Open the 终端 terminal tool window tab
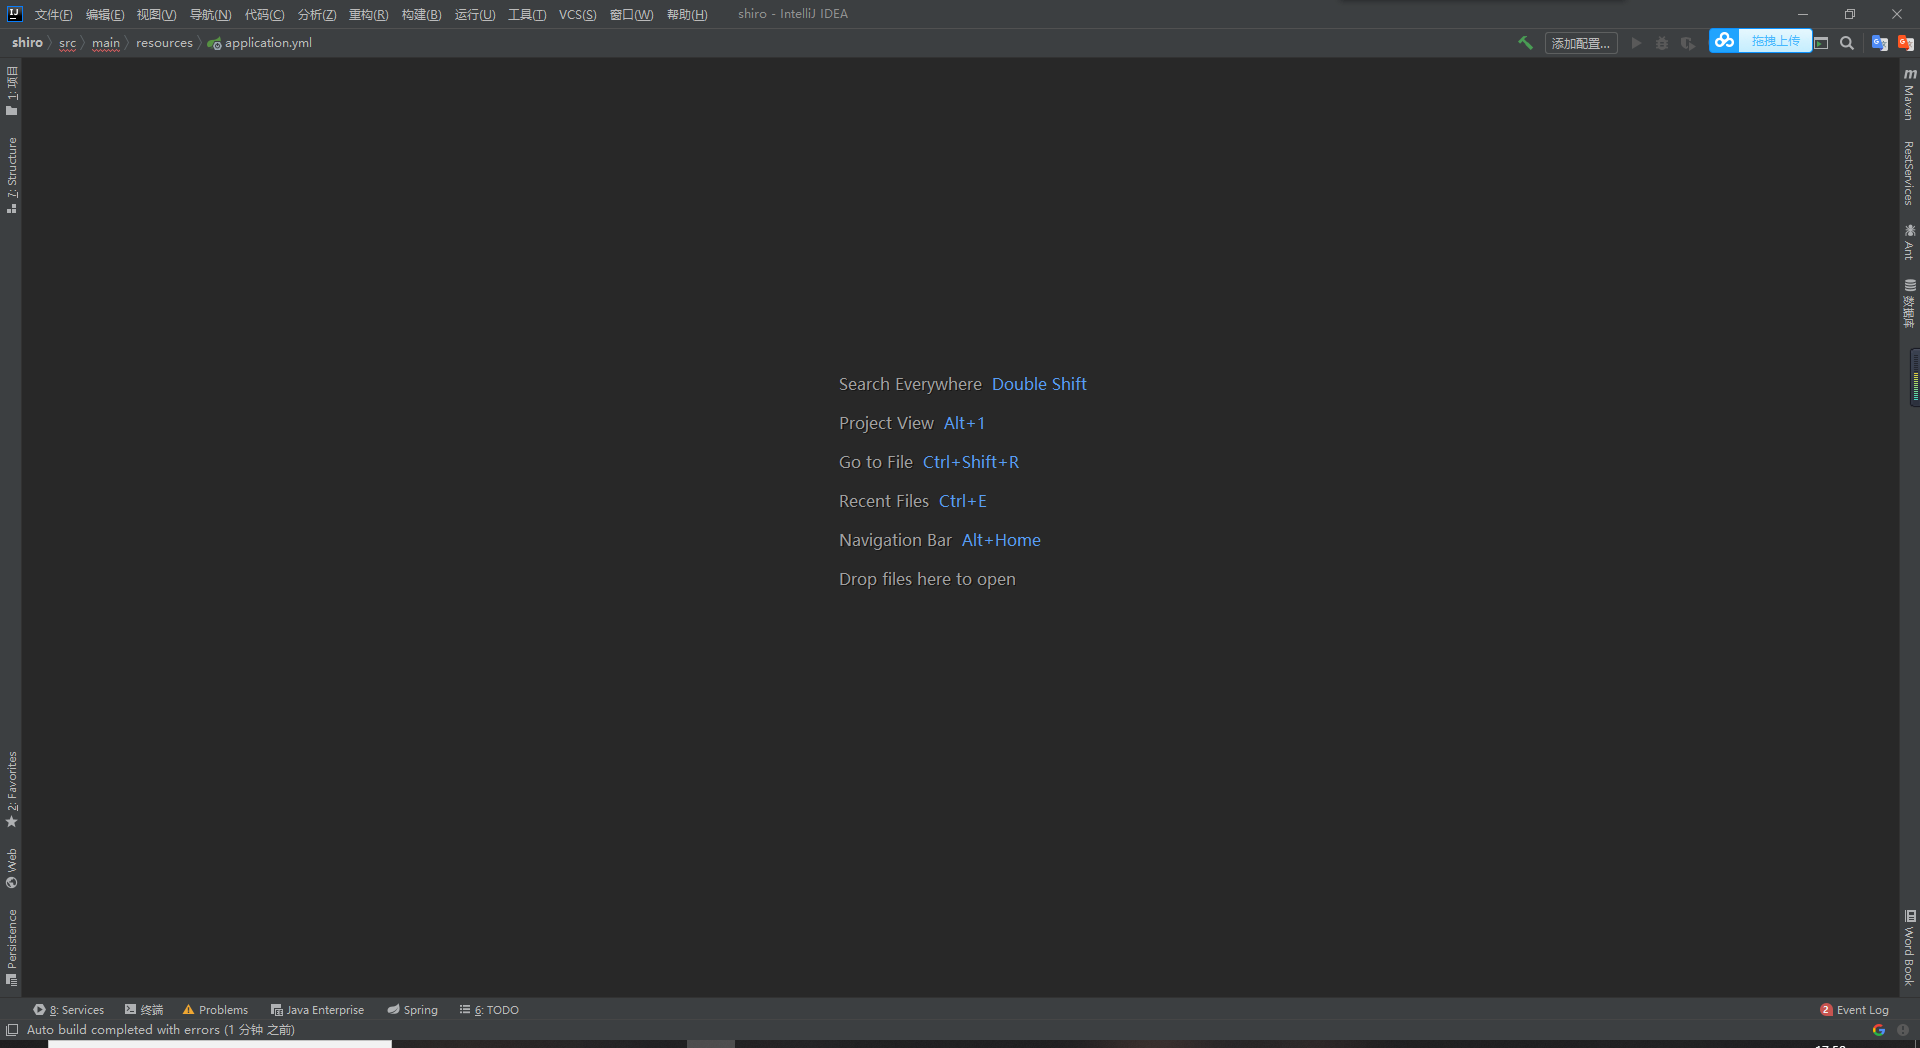 [x=144, y=1010]
